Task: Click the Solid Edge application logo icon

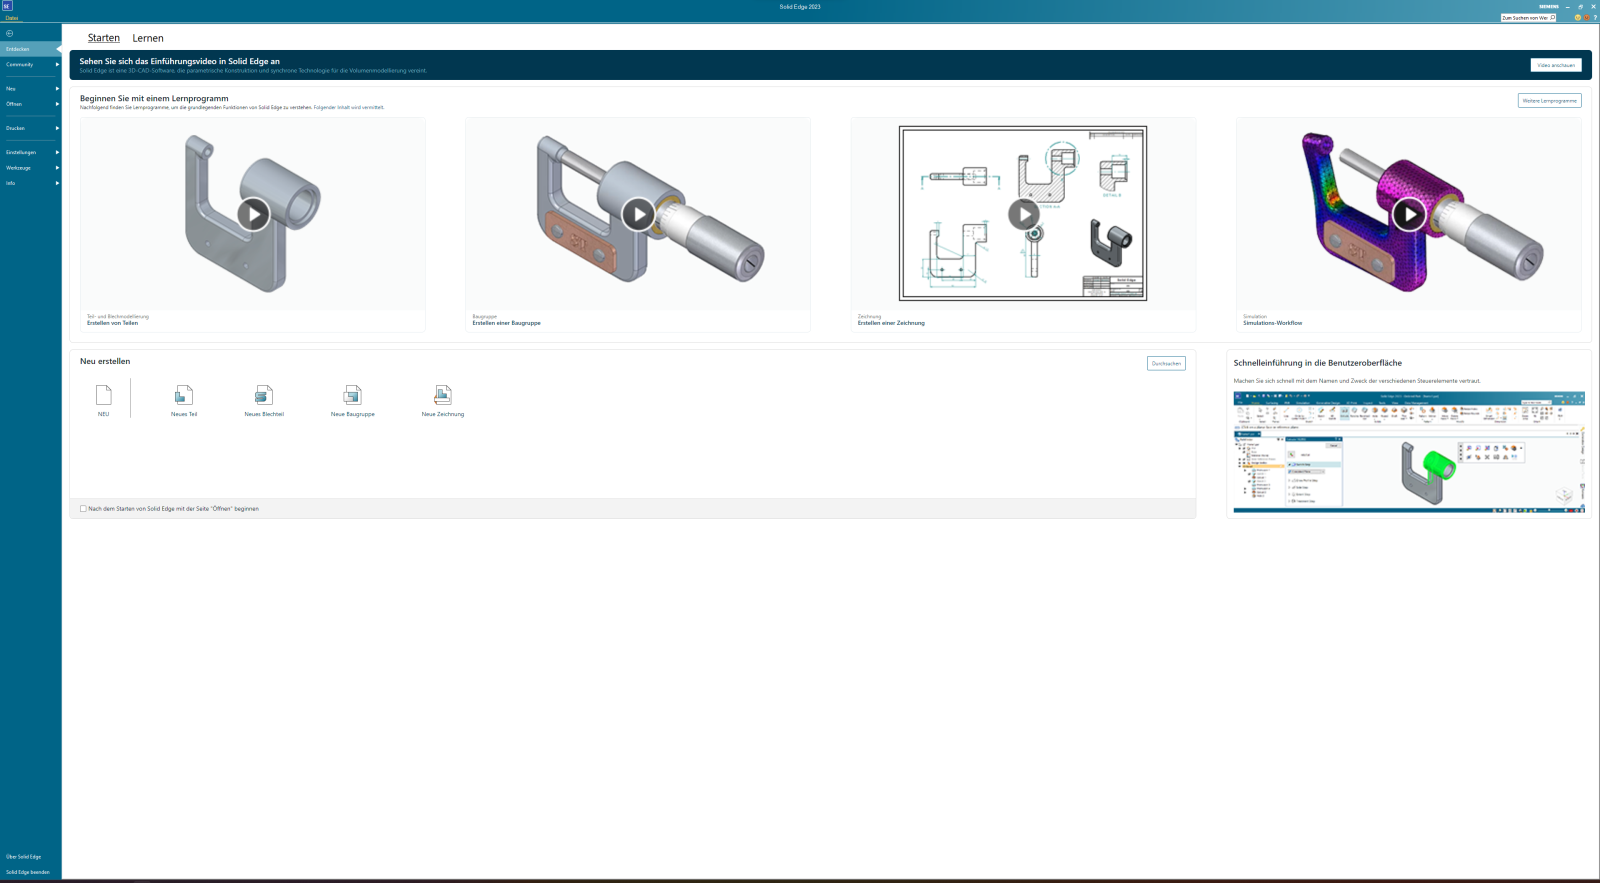Action: [7, 6]
